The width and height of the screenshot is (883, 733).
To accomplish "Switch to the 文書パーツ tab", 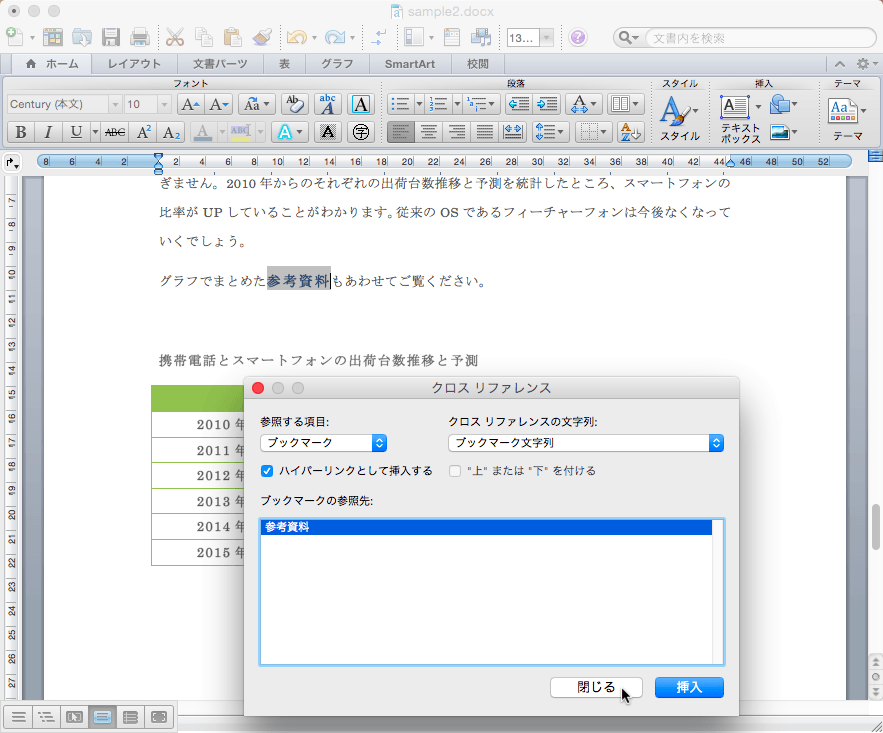I will click(220, 64).
